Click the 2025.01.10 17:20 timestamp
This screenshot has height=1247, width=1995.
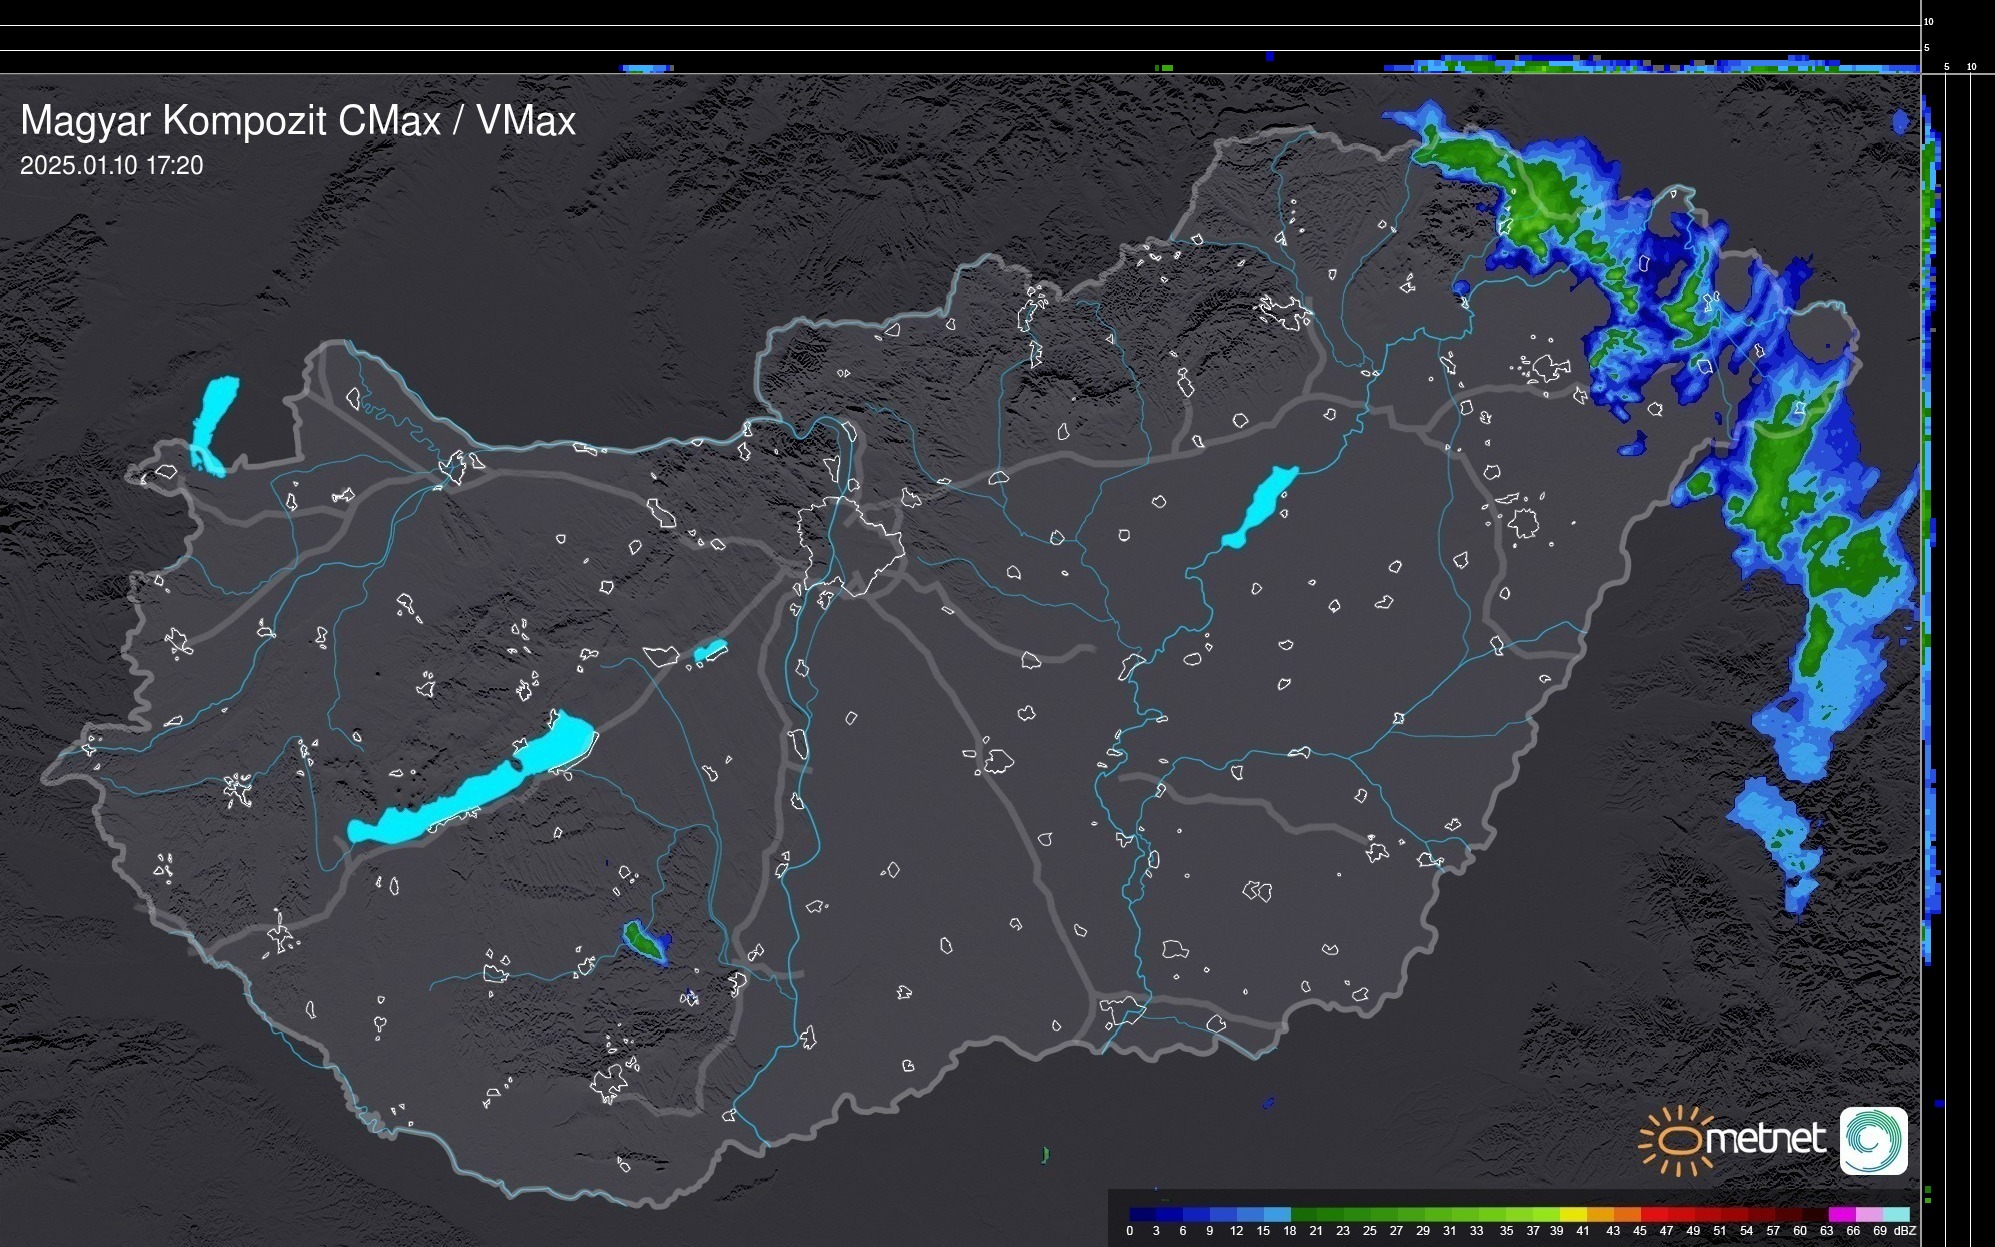[x=111, y=166]
